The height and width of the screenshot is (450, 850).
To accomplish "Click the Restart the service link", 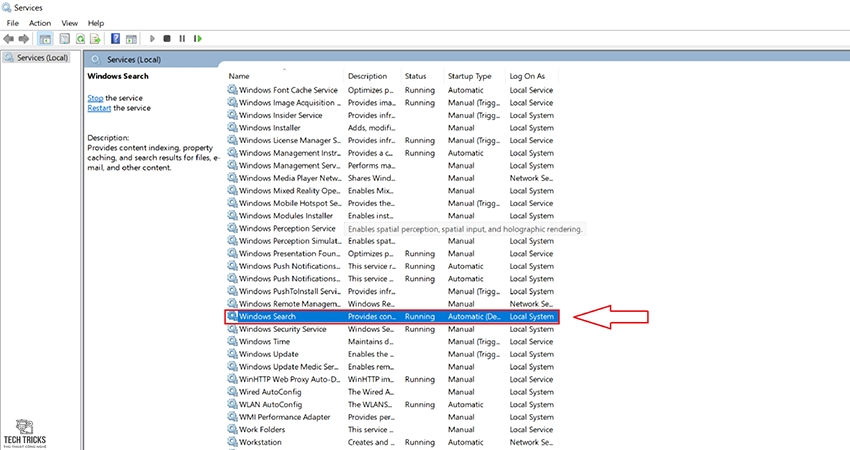I will [x=99, y=108].
